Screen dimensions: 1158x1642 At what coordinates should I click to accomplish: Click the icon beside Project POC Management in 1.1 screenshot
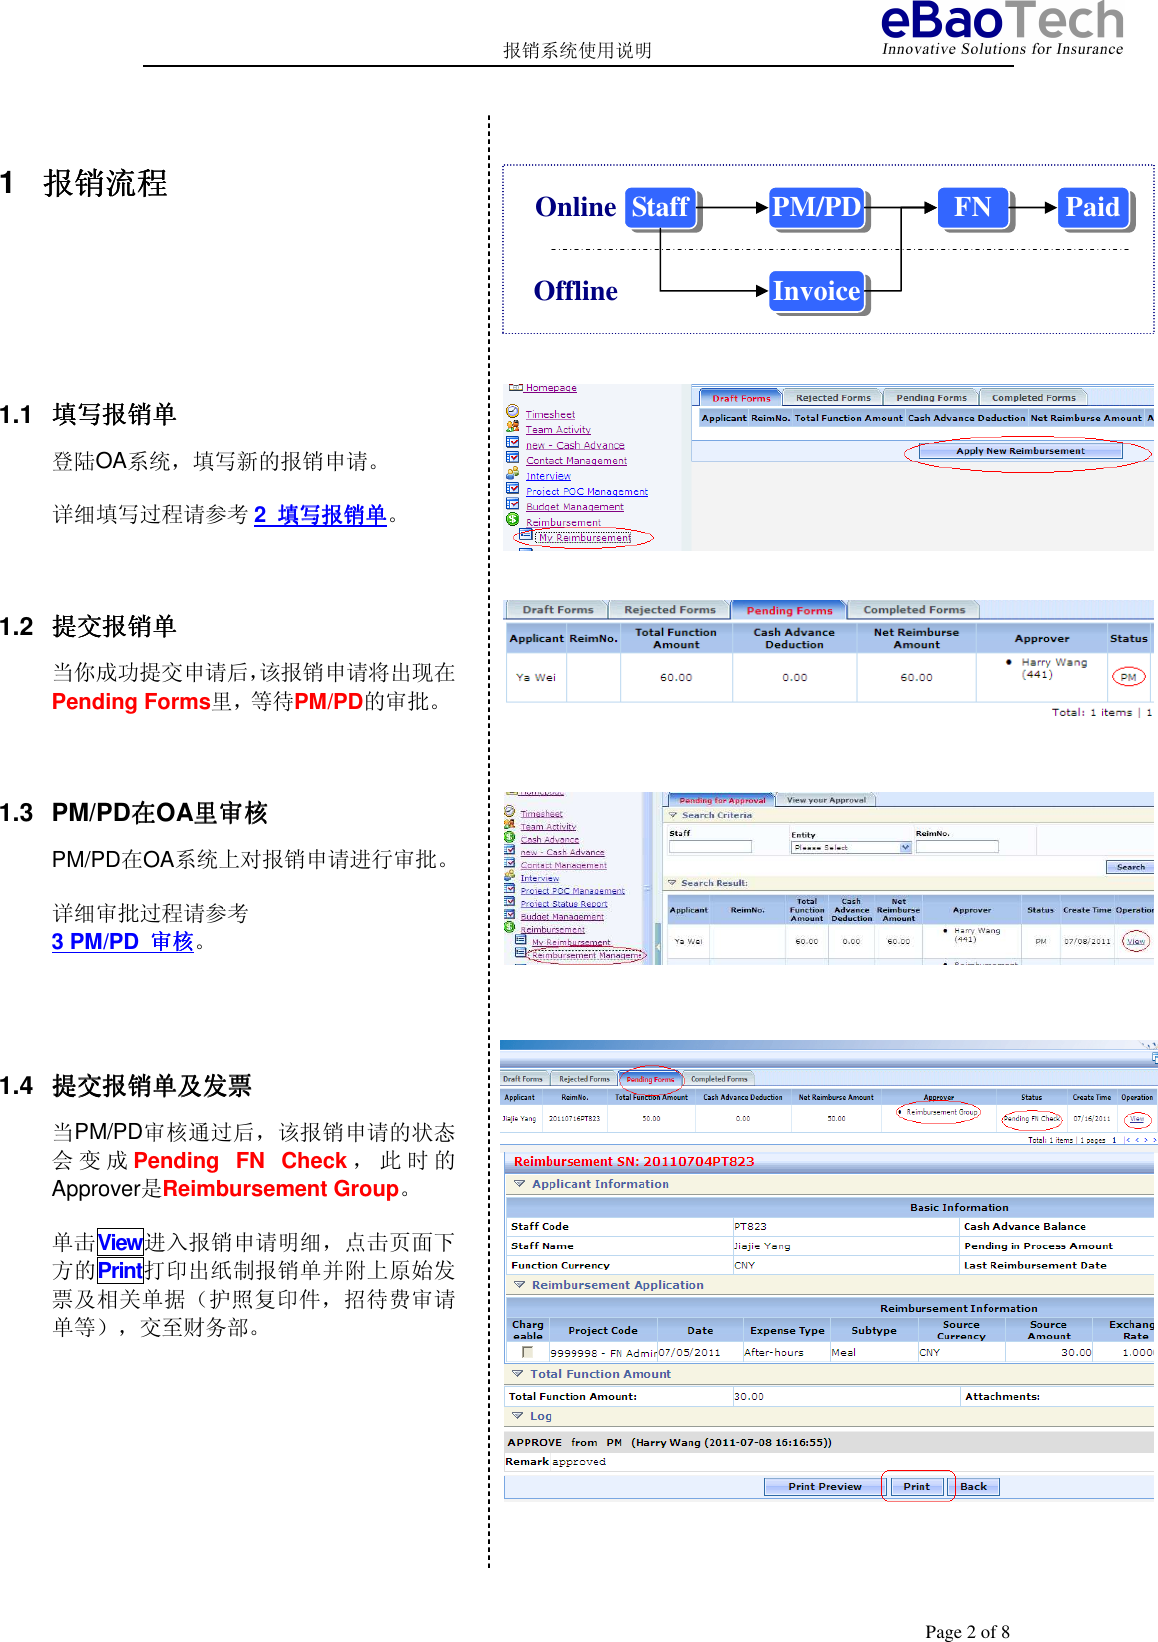pyautogui.click(x=512, y=489)
